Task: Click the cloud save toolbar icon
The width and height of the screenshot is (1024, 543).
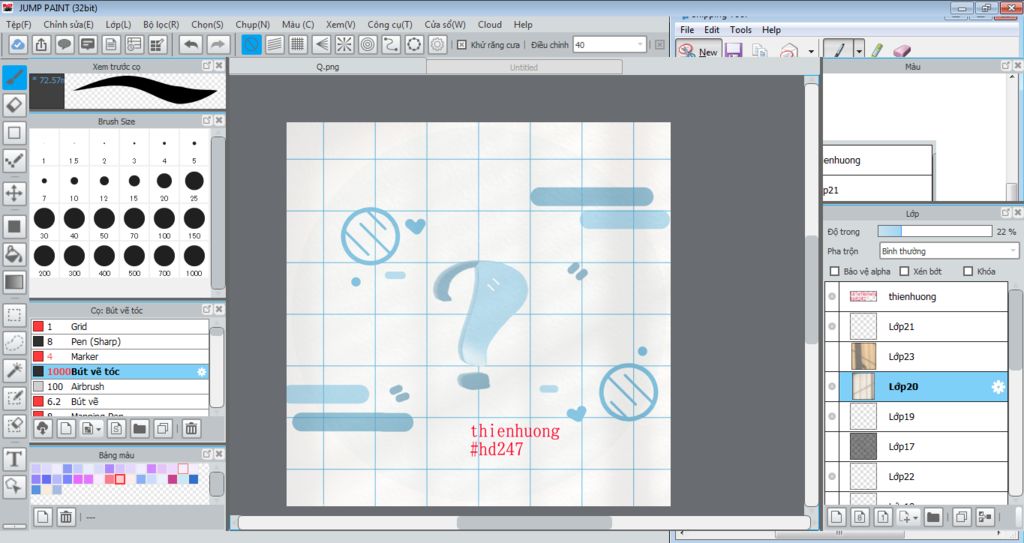Action: click(18, 44)
